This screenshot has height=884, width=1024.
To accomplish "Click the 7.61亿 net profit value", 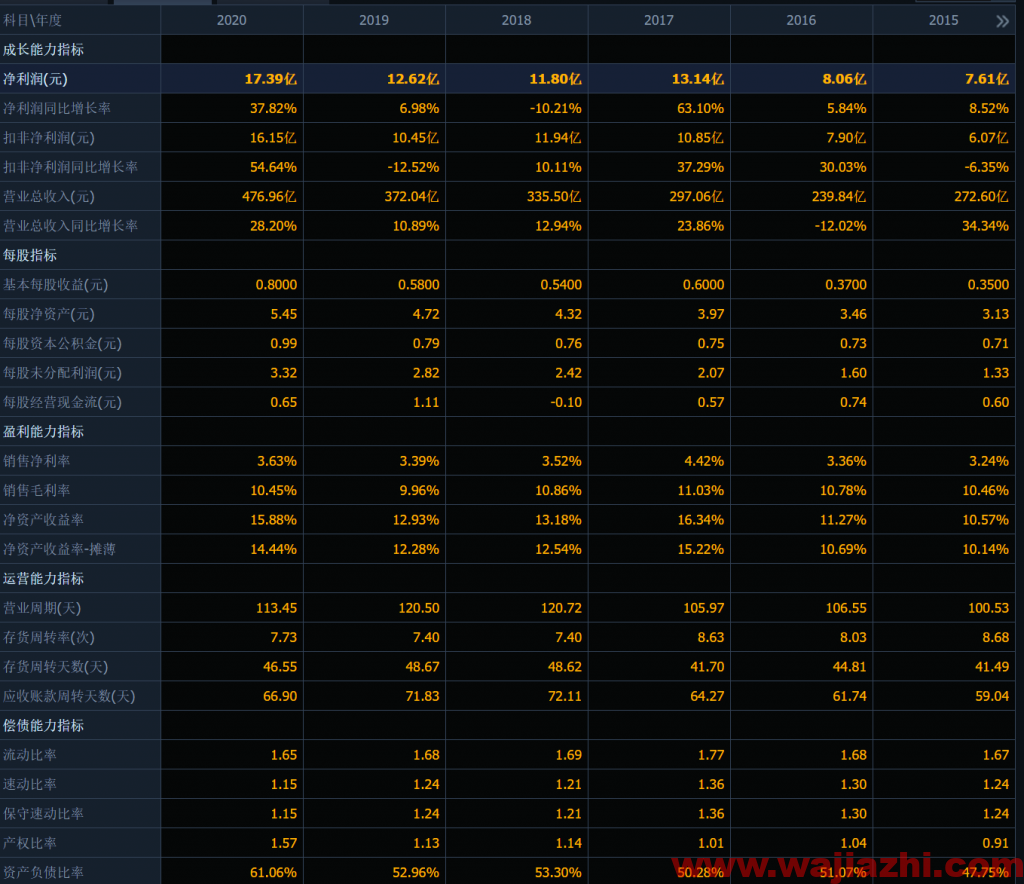I will tap(987, 79).
